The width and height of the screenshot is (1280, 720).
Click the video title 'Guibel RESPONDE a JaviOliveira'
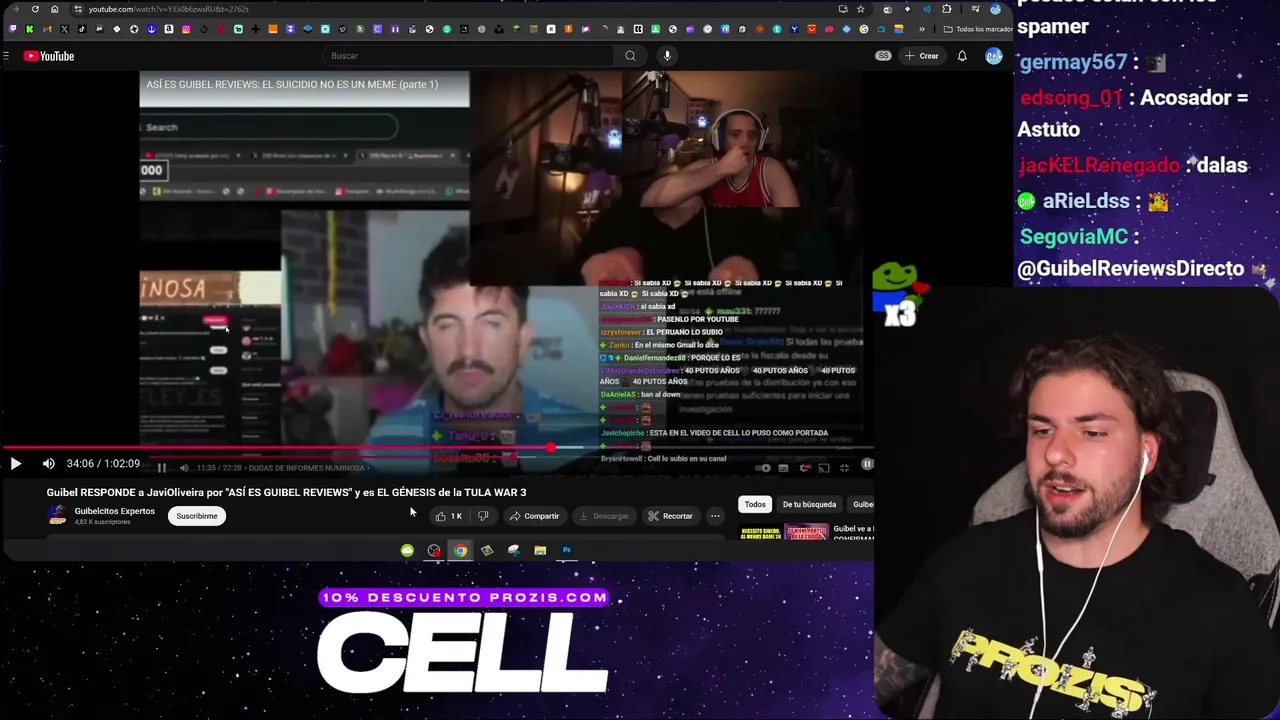(286, 492)
